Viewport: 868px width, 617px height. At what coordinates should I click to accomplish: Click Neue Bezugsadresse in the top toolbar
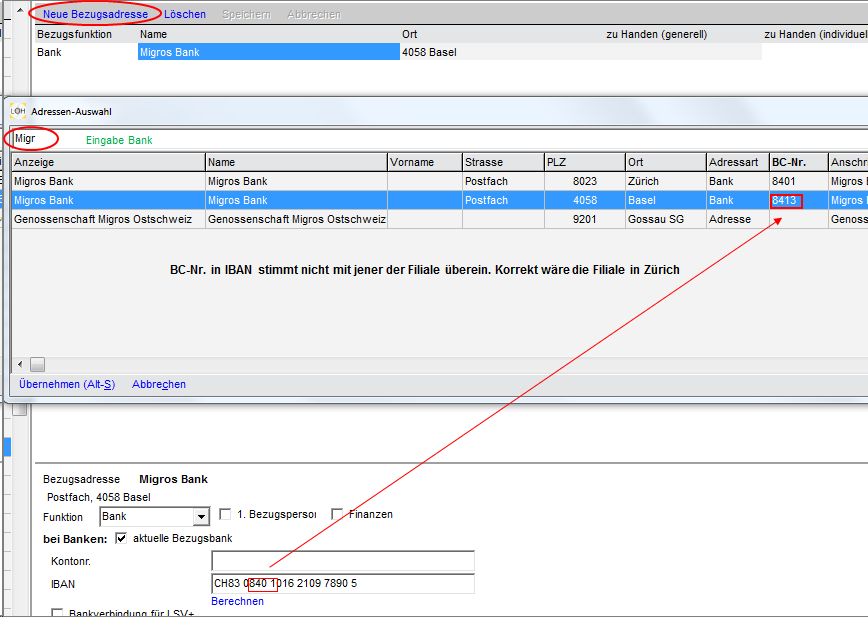click(x=95, y=14)
